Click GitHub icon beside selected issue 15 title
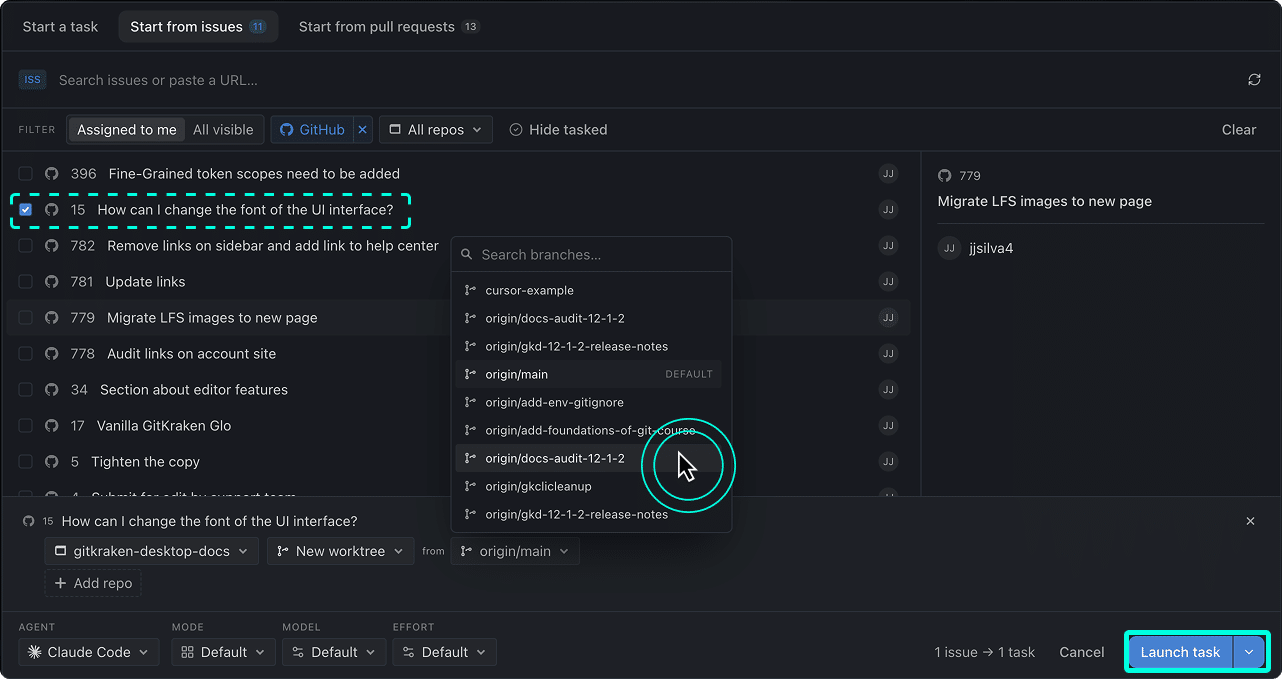Image resolution: width=1282 pixels, height=679 pixels. click(x=28, y=521)
